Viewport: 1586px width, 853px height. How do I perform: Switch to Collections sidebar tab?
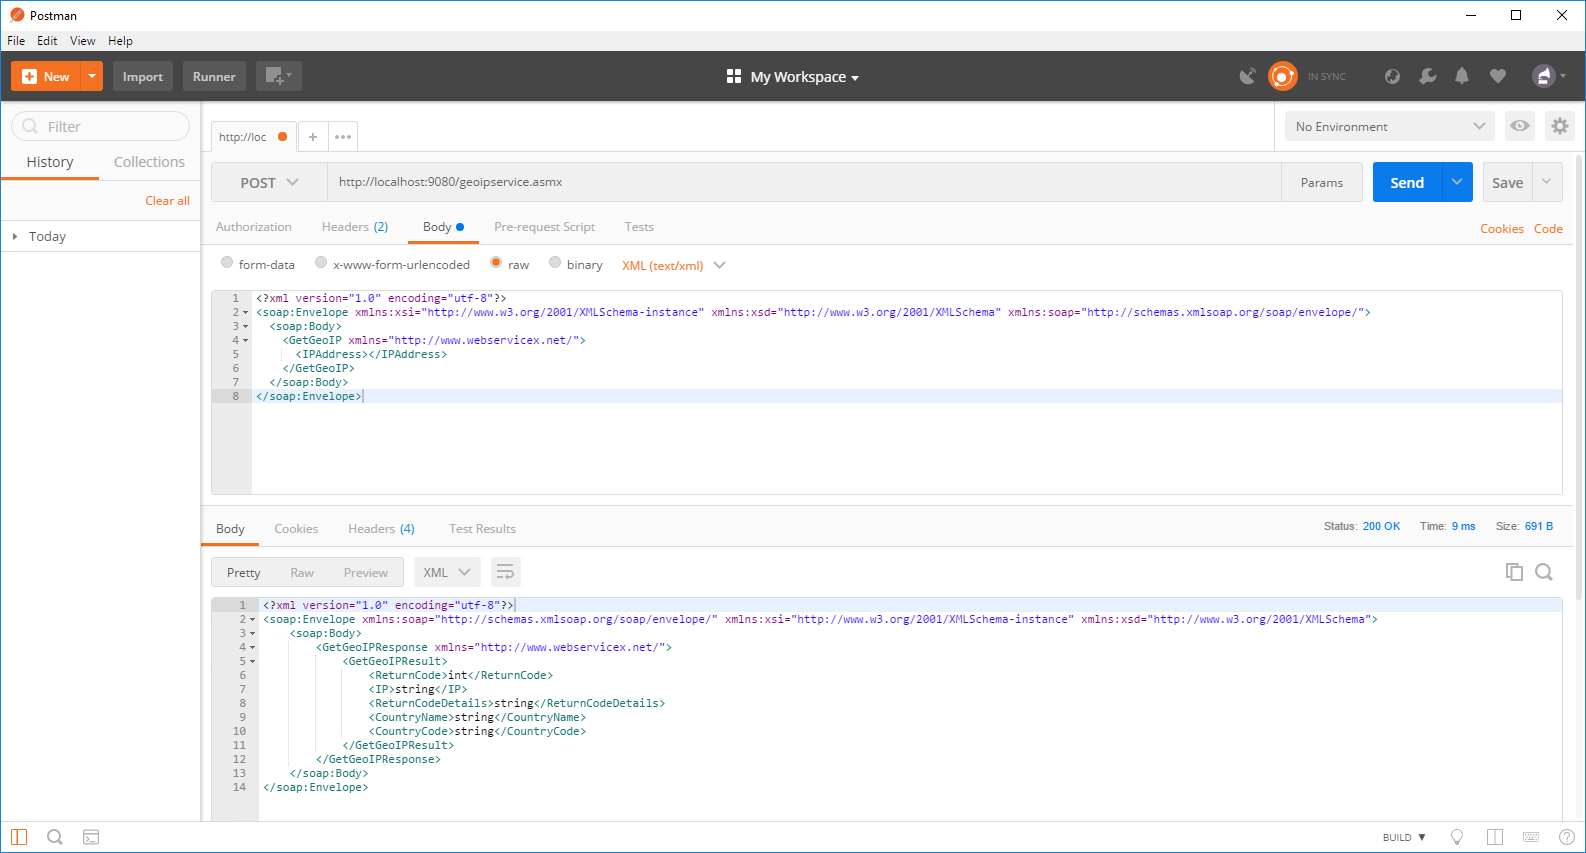point(149,162)
